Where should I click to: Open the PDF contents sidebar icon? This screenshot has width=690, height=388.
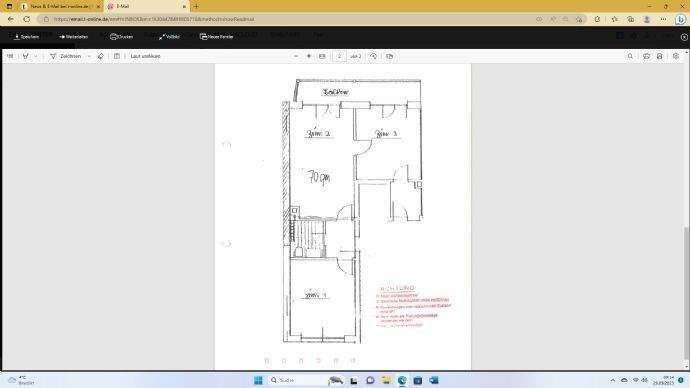10,56
